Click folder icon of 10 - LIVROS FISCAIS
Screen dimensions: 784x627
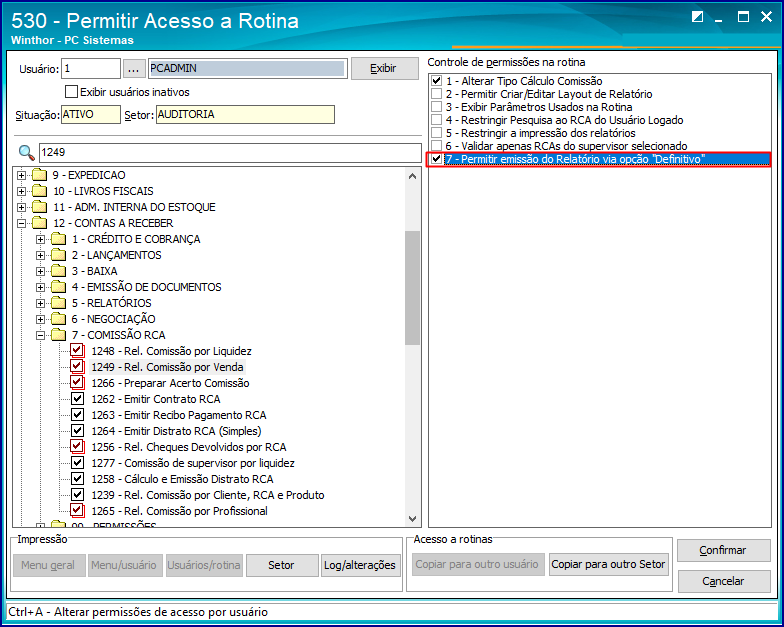click(x=39, y=191)
